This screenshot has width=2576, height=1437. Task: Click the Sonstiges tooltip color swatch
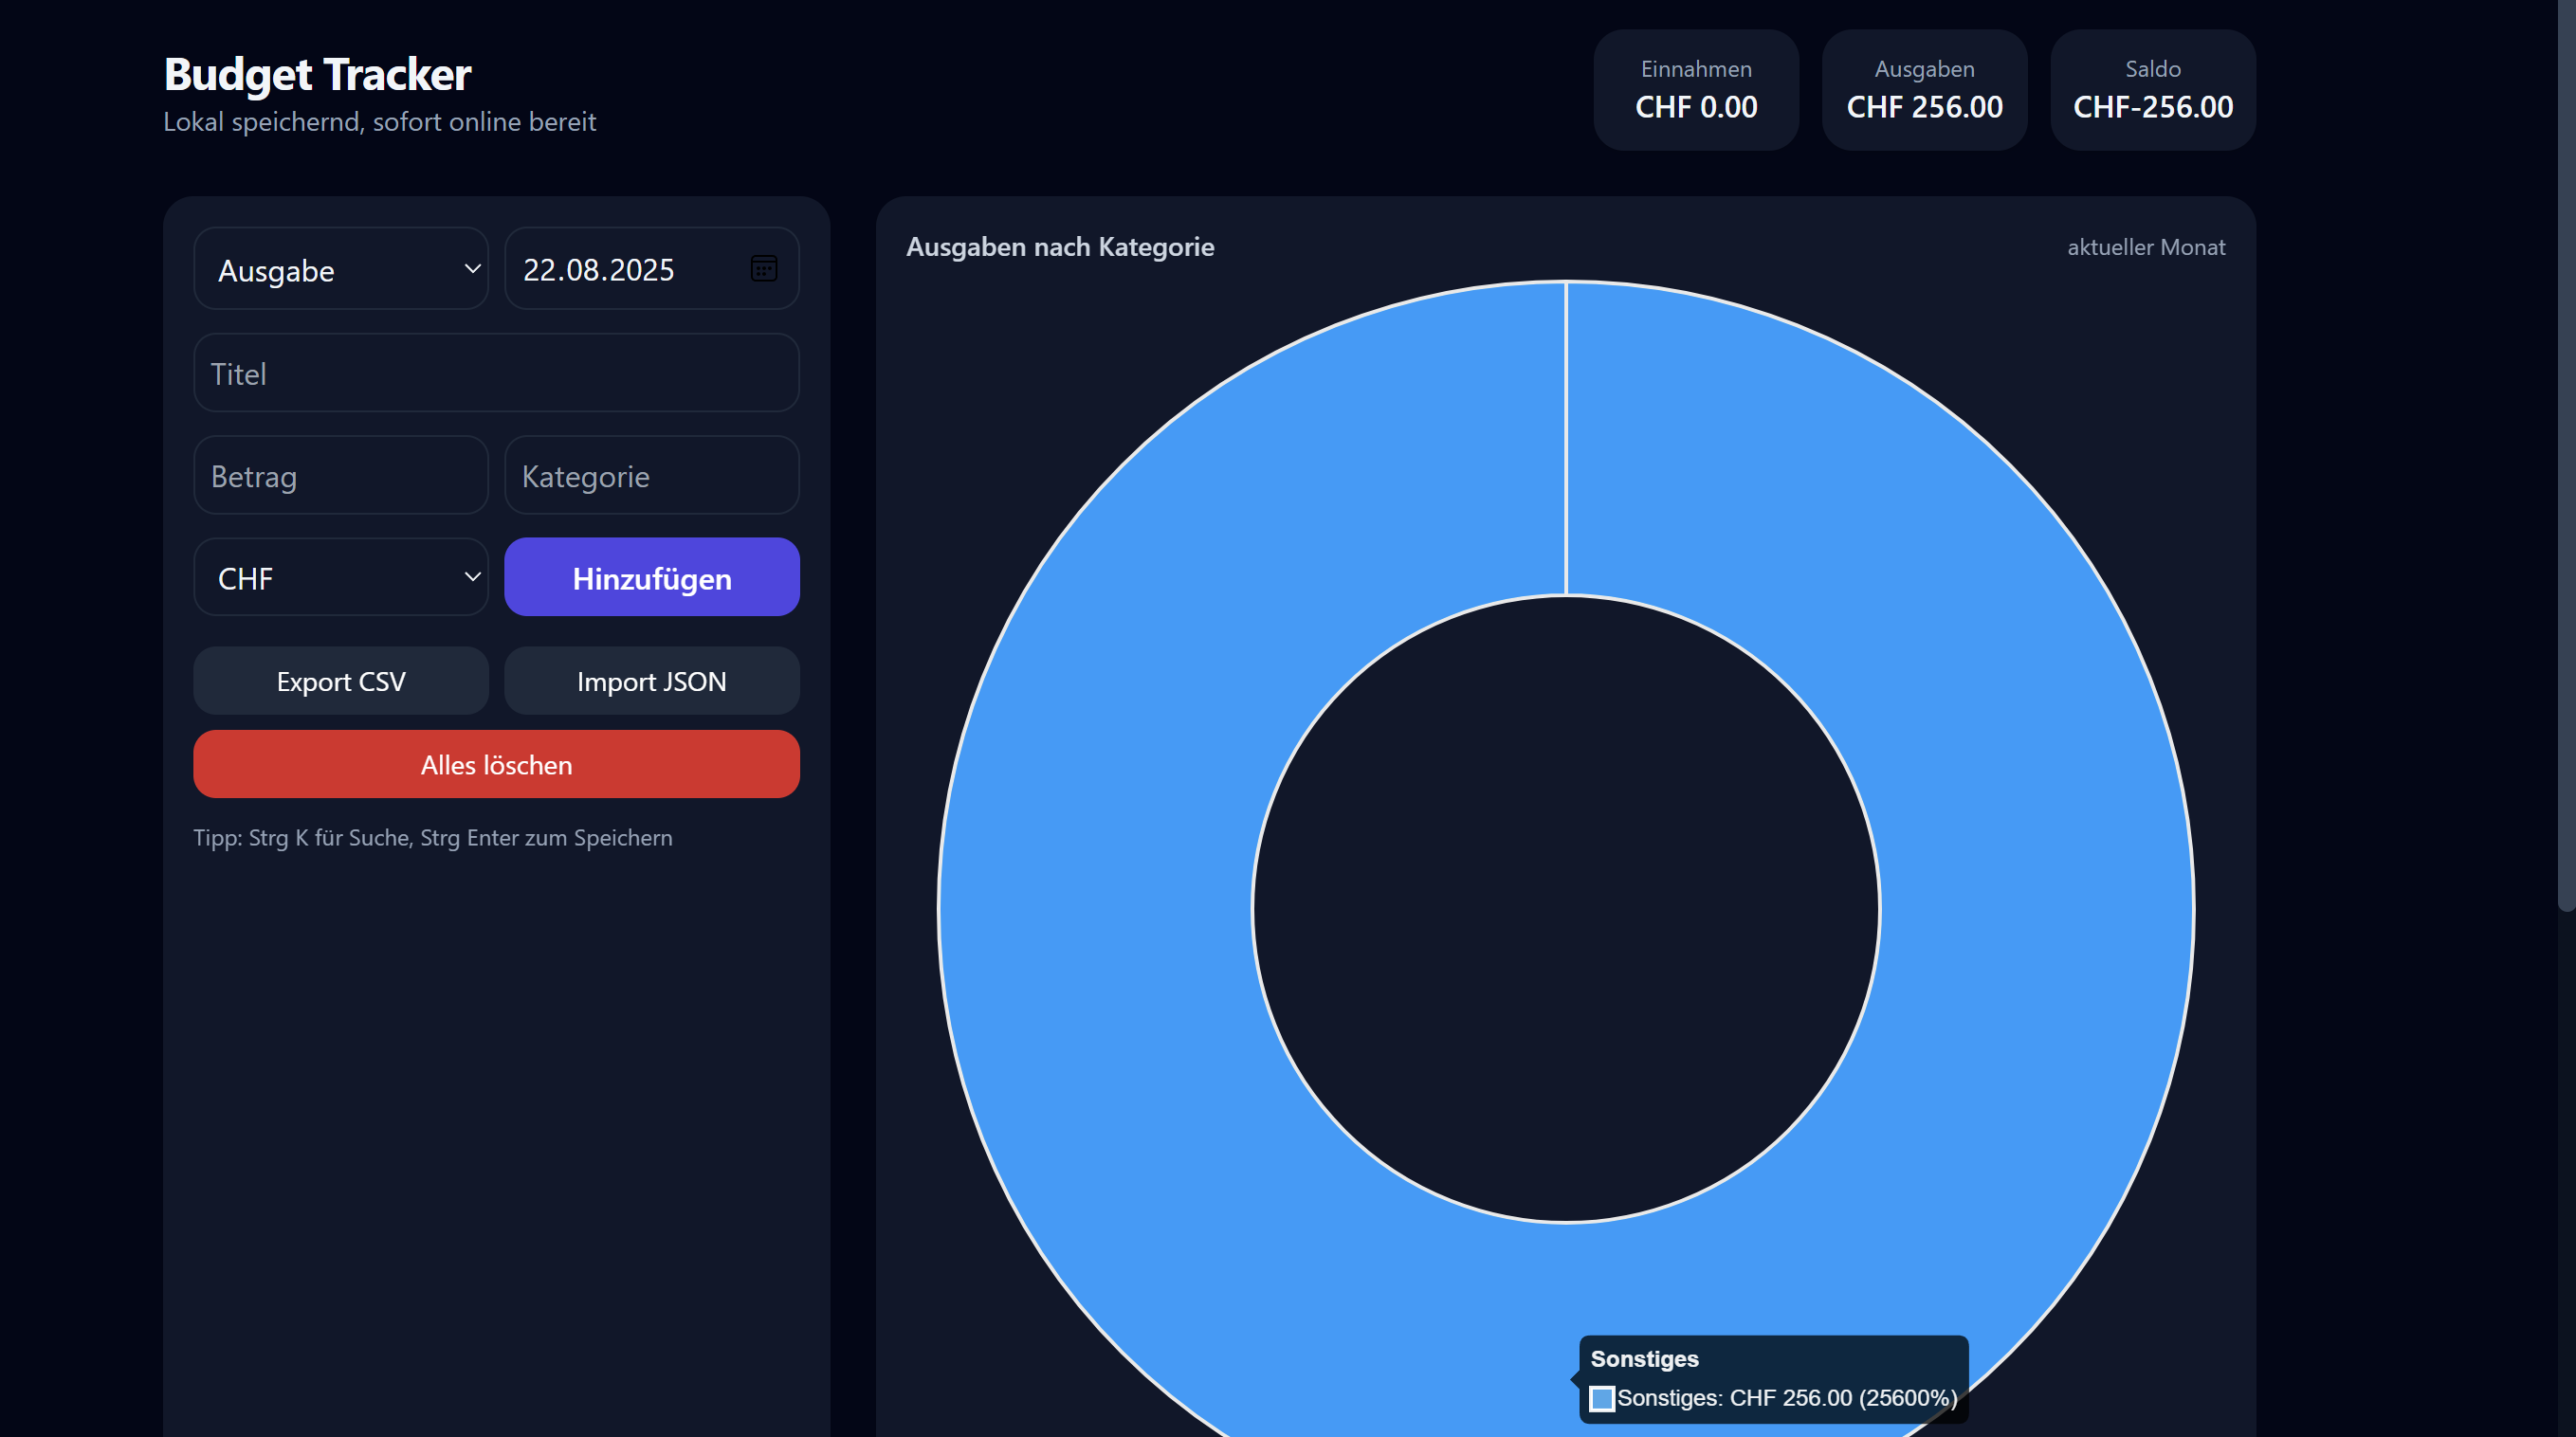point(1601,1398)
